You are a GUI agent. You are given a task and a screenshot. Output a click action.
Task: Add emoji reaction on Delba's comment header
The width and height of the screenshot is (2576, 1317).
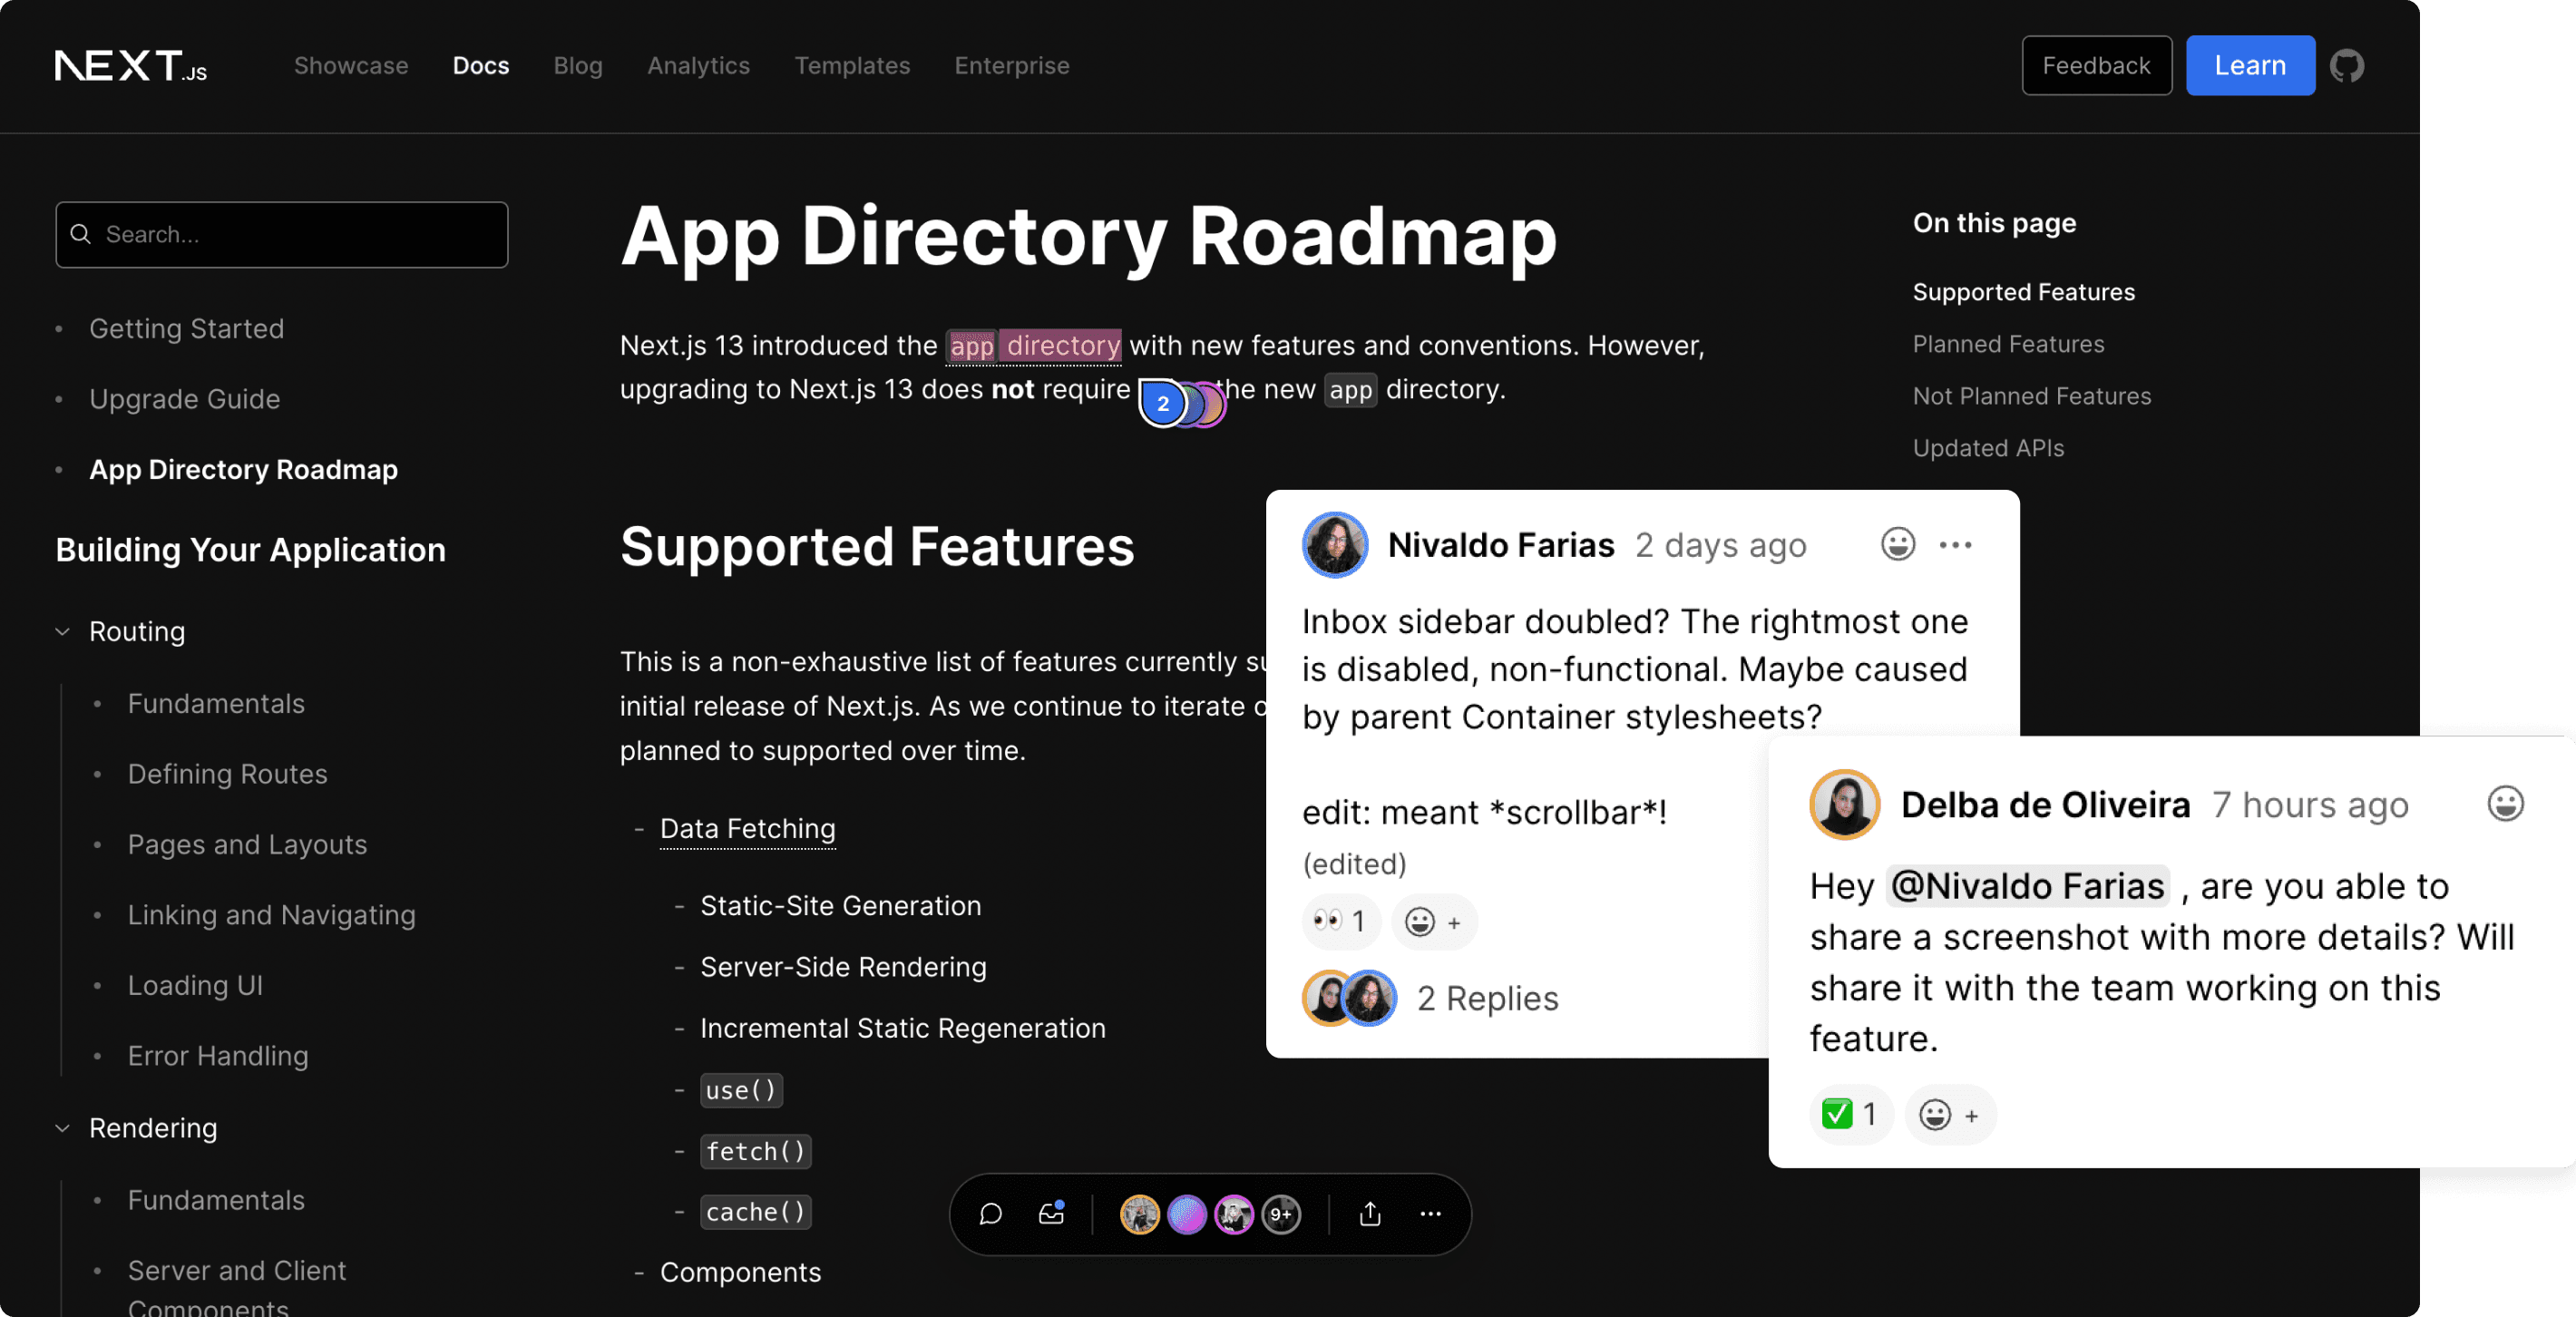[2504, 804]
